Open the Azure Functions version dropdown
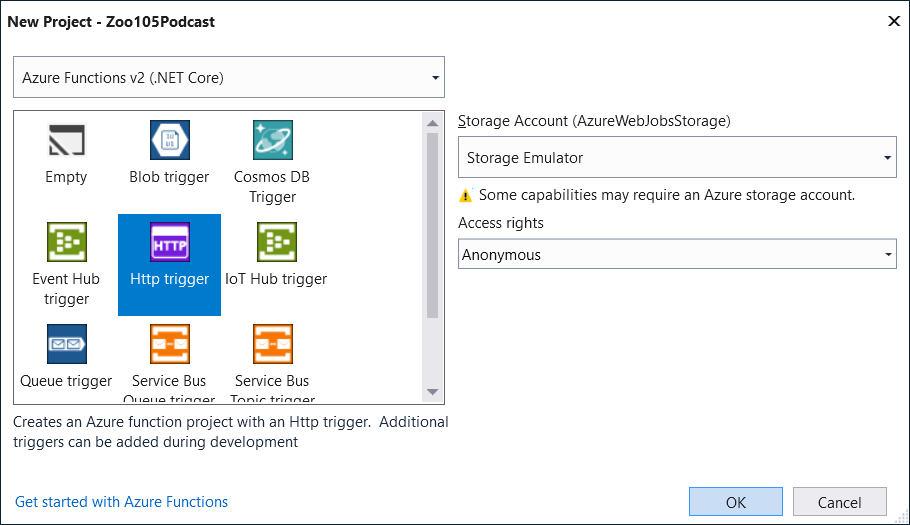 tap(229, 77)
